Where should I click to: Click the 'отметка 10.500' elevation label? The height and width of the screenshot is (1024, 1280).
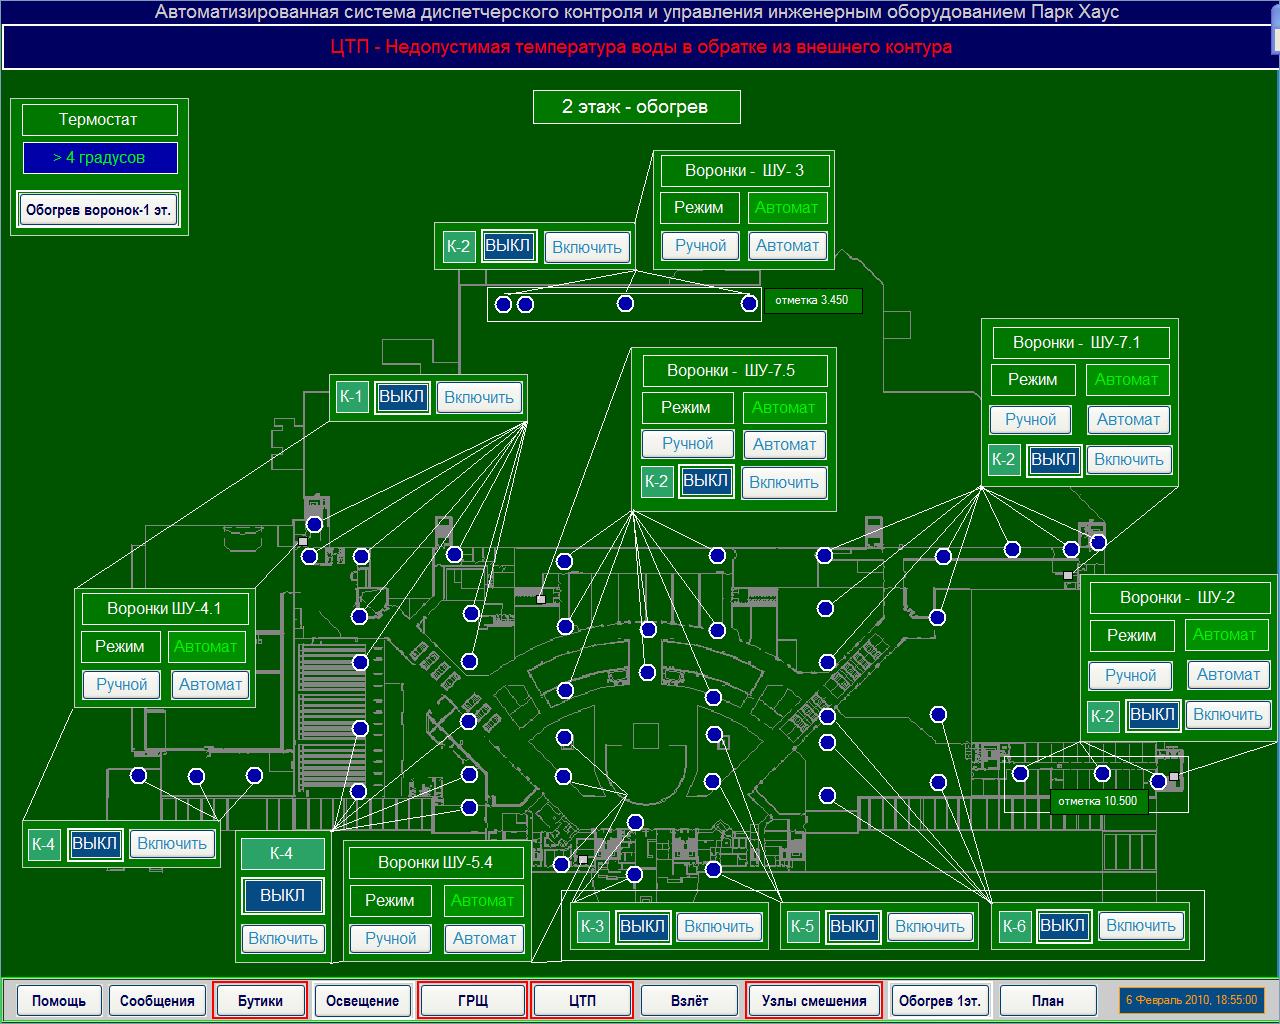tap(1098, 801)
